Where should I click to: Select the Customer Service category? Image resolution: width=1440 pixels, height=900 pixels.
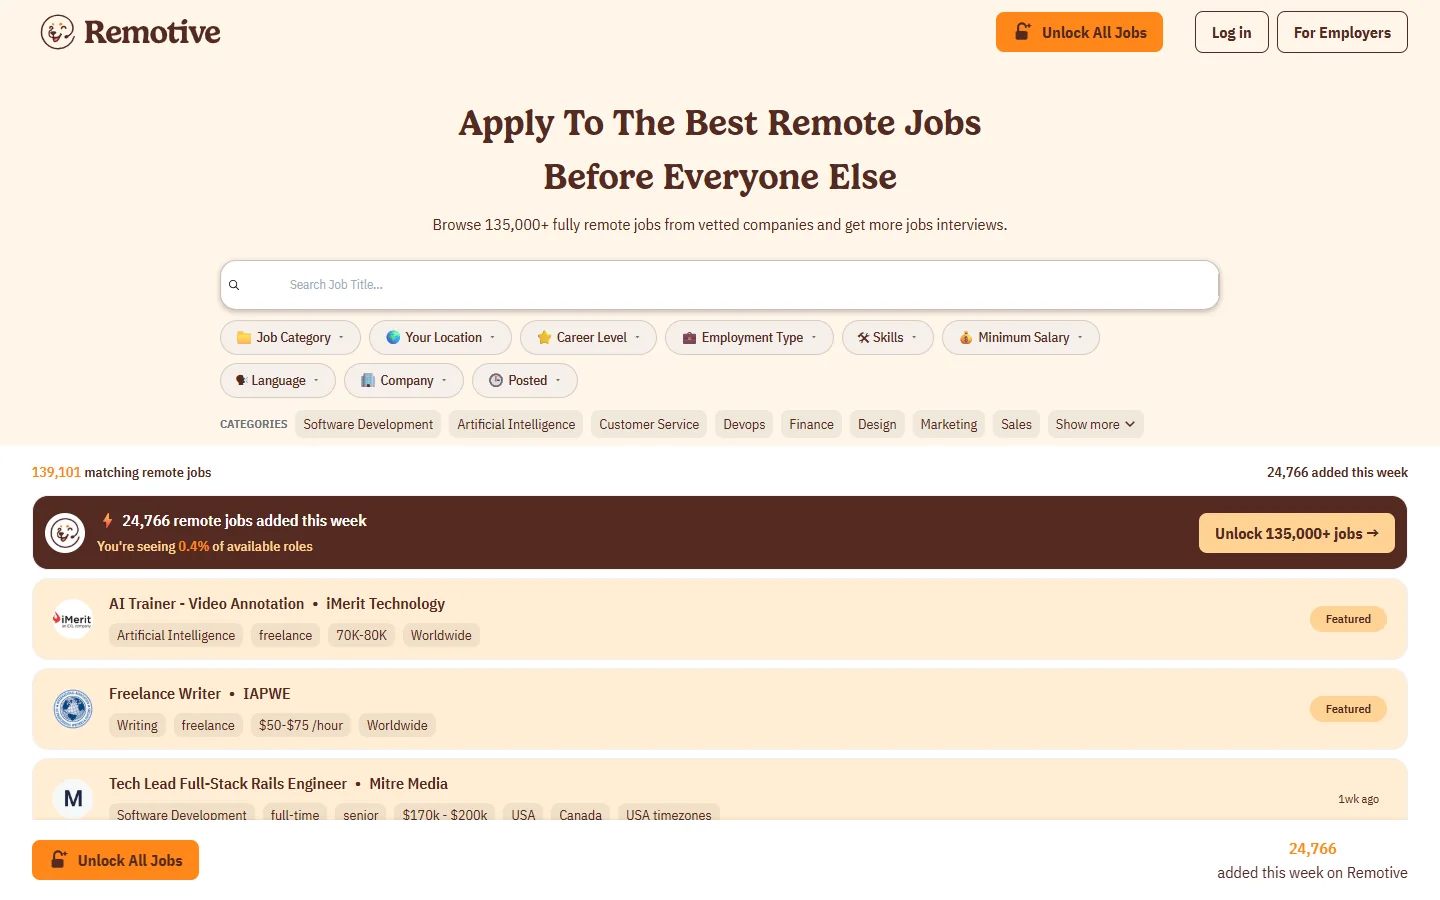[649, 424]
